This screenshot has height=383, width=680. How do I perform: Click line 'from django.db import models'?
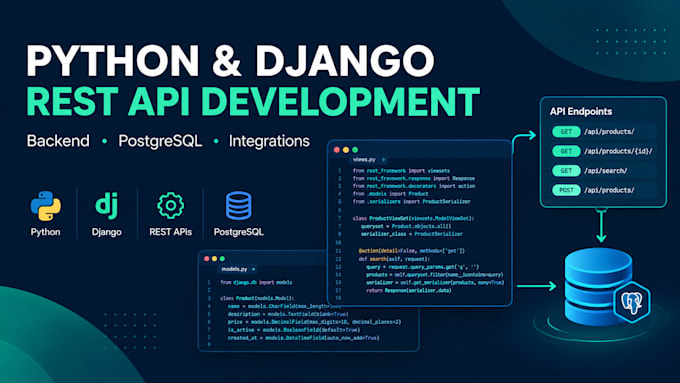point(256,282)
